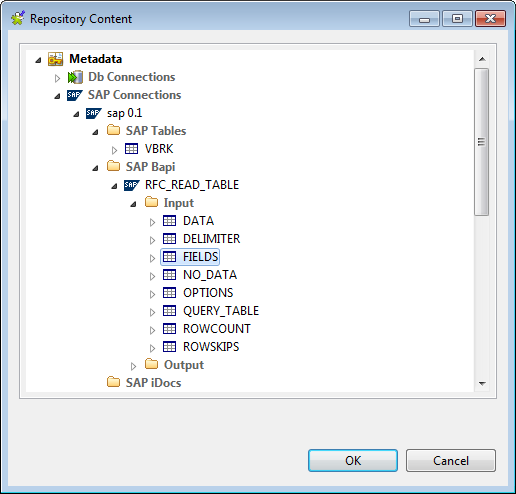Click the RFC_READ_TABLE SAP icon
516x494 pixels.
(x=132, y=185)
